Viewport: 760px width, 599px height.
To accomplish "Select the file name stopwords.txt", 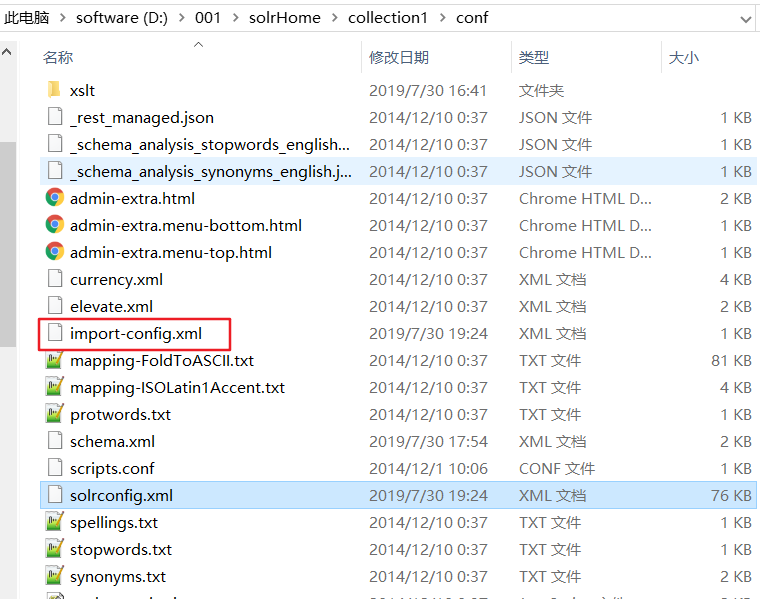I will [x=121, y=550].
